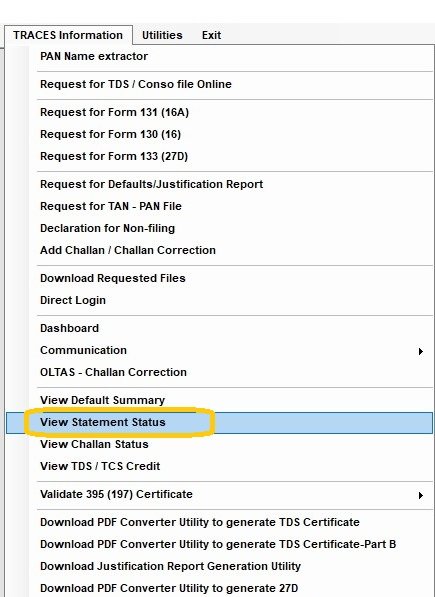Open View Default Summary

coord(220,401)
